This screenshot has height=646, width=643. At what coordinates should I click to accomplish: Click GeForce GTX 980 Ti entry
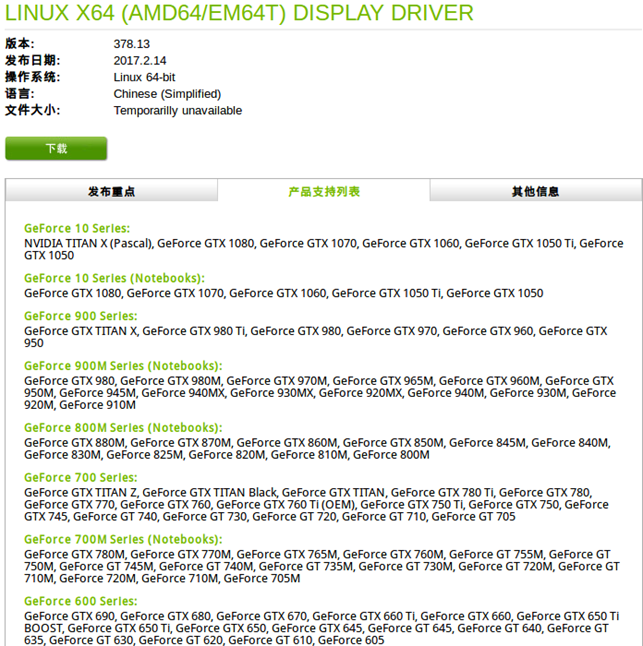[x=194, y=331]
